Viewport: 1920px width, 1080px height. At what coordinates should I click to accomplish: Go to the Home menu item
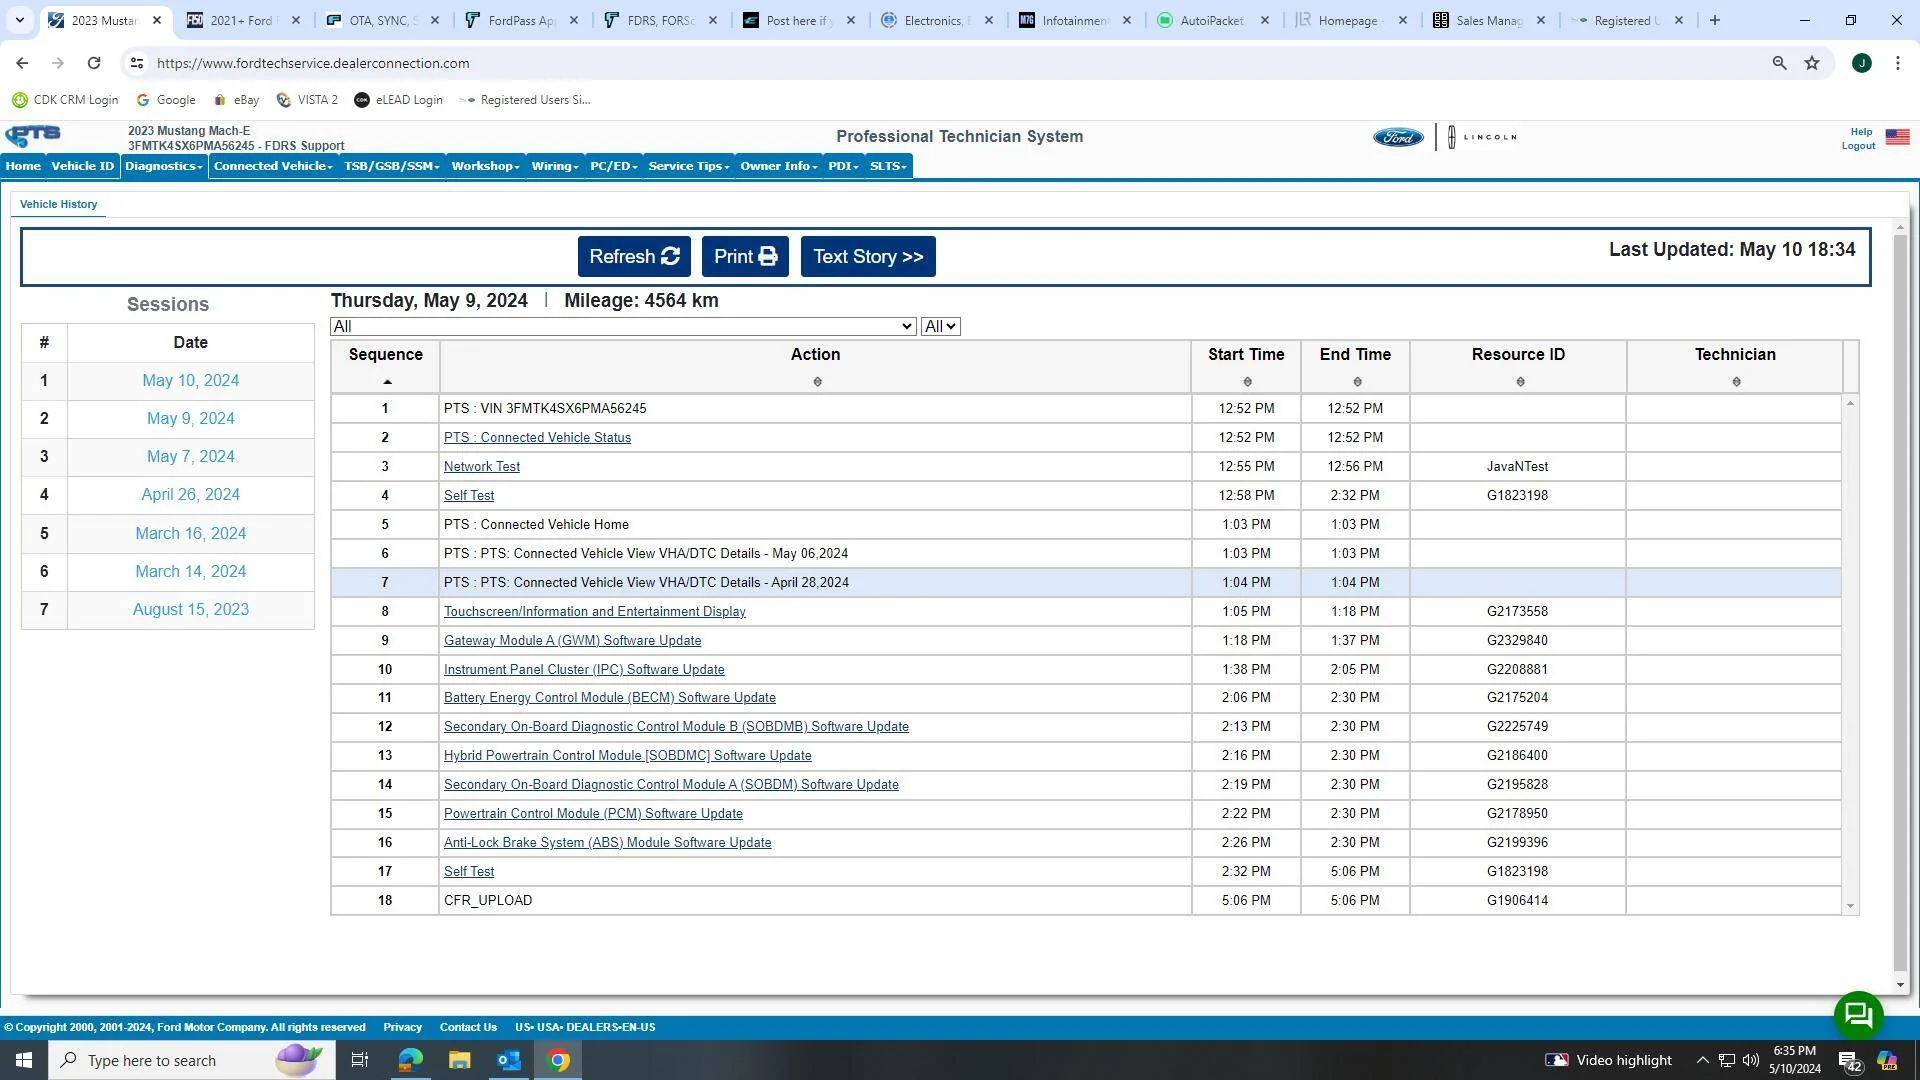pos(23,166)
